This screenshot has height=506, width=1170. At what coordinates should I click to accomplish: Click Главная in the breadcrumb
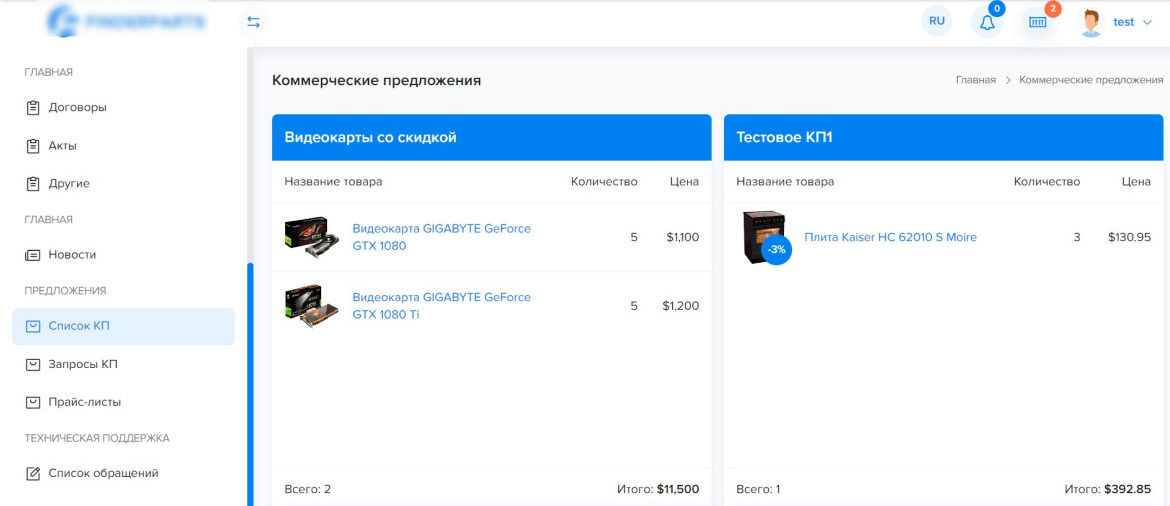(x=975, y=80)
